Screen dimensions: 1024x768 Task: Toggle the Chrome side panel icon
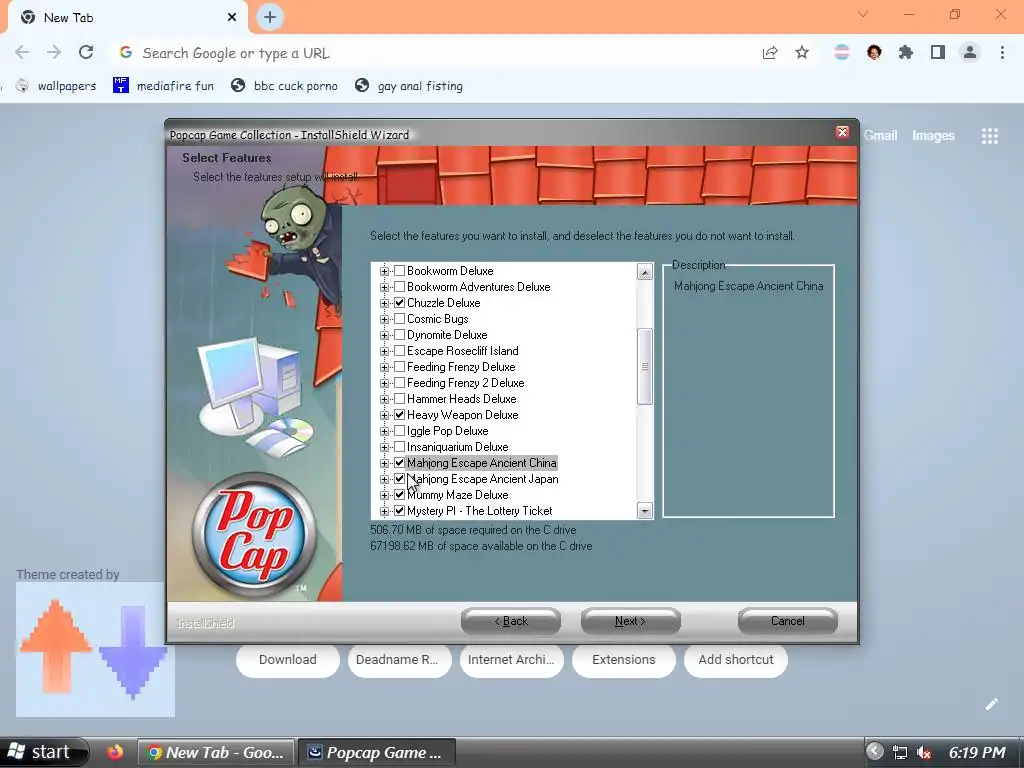pos(938,53)
